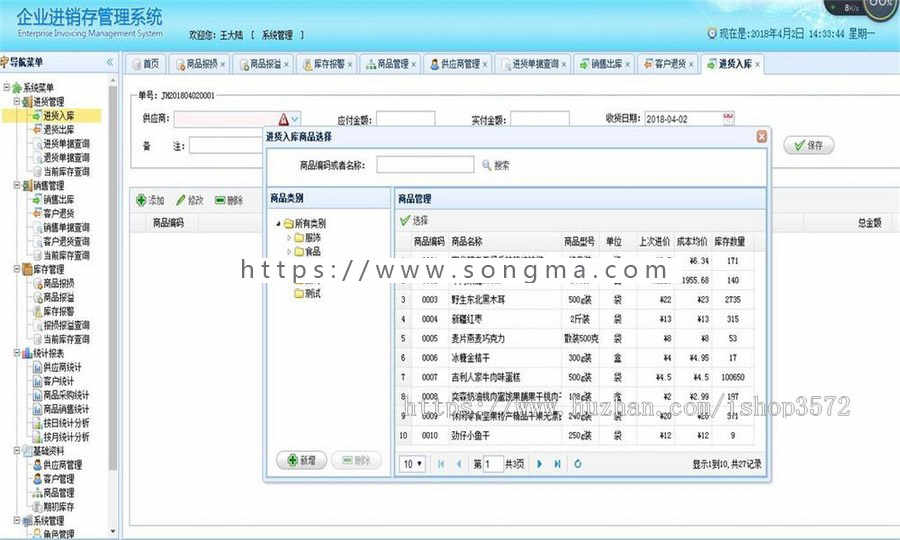
Task: Collapse 所有类别 category node
Action: (x=278, y=224)
